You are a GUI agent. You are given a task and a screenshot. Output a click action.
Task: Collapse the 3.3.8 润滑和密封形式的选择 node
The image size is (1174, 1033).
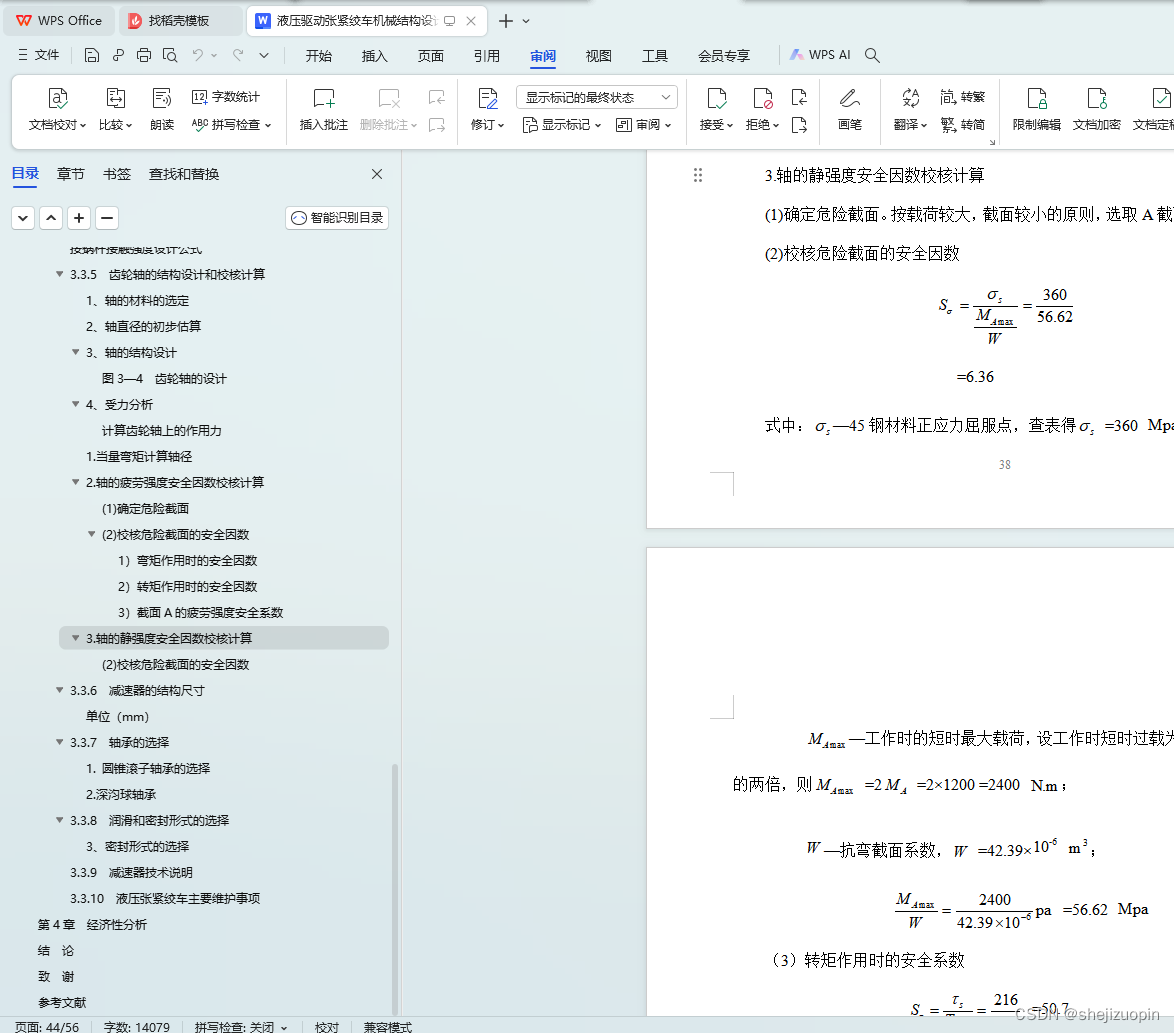[60, 820]
